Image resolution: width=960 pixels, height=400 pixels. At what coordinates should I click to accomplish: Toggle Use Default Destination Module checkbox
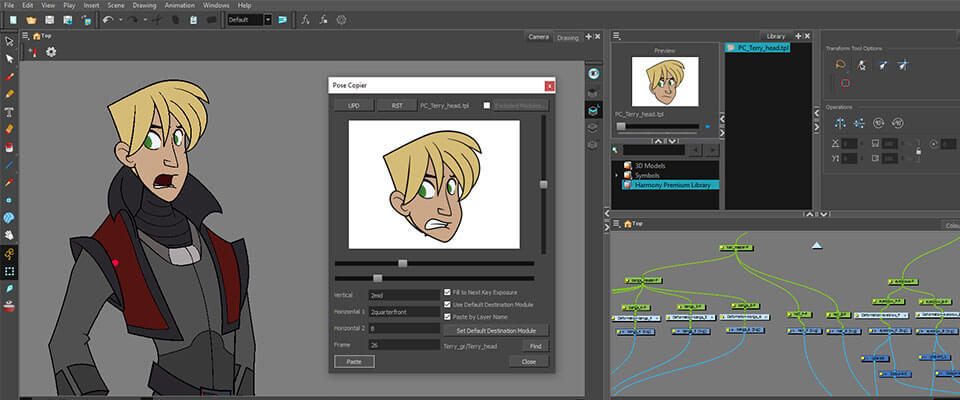(447, 305)
